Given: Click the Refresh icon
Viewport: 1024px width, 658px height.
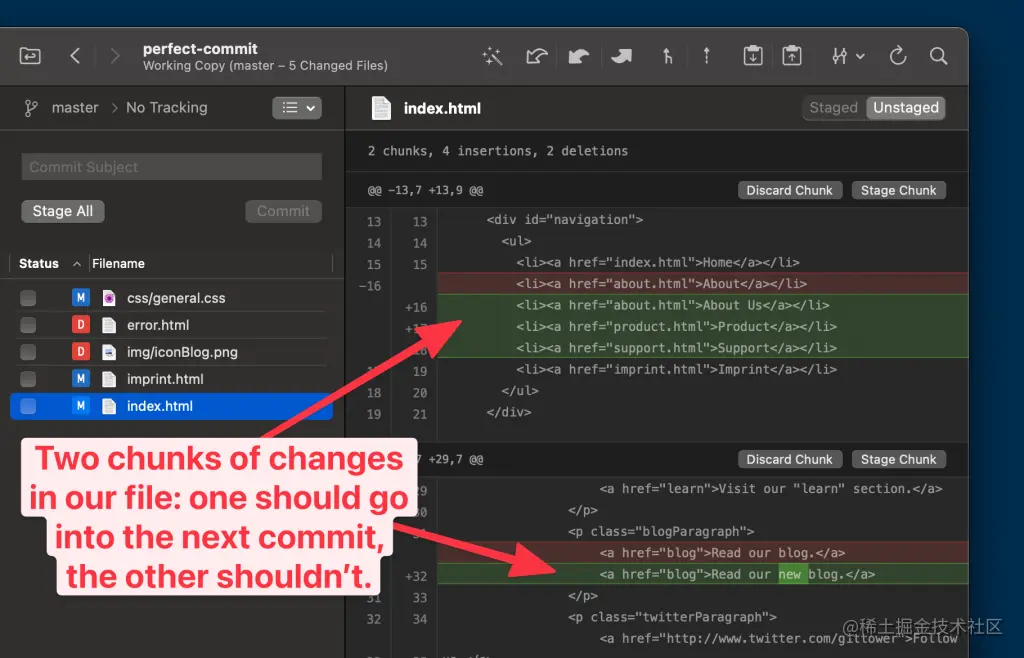Looking at the screenshot, I should point(898,56).
